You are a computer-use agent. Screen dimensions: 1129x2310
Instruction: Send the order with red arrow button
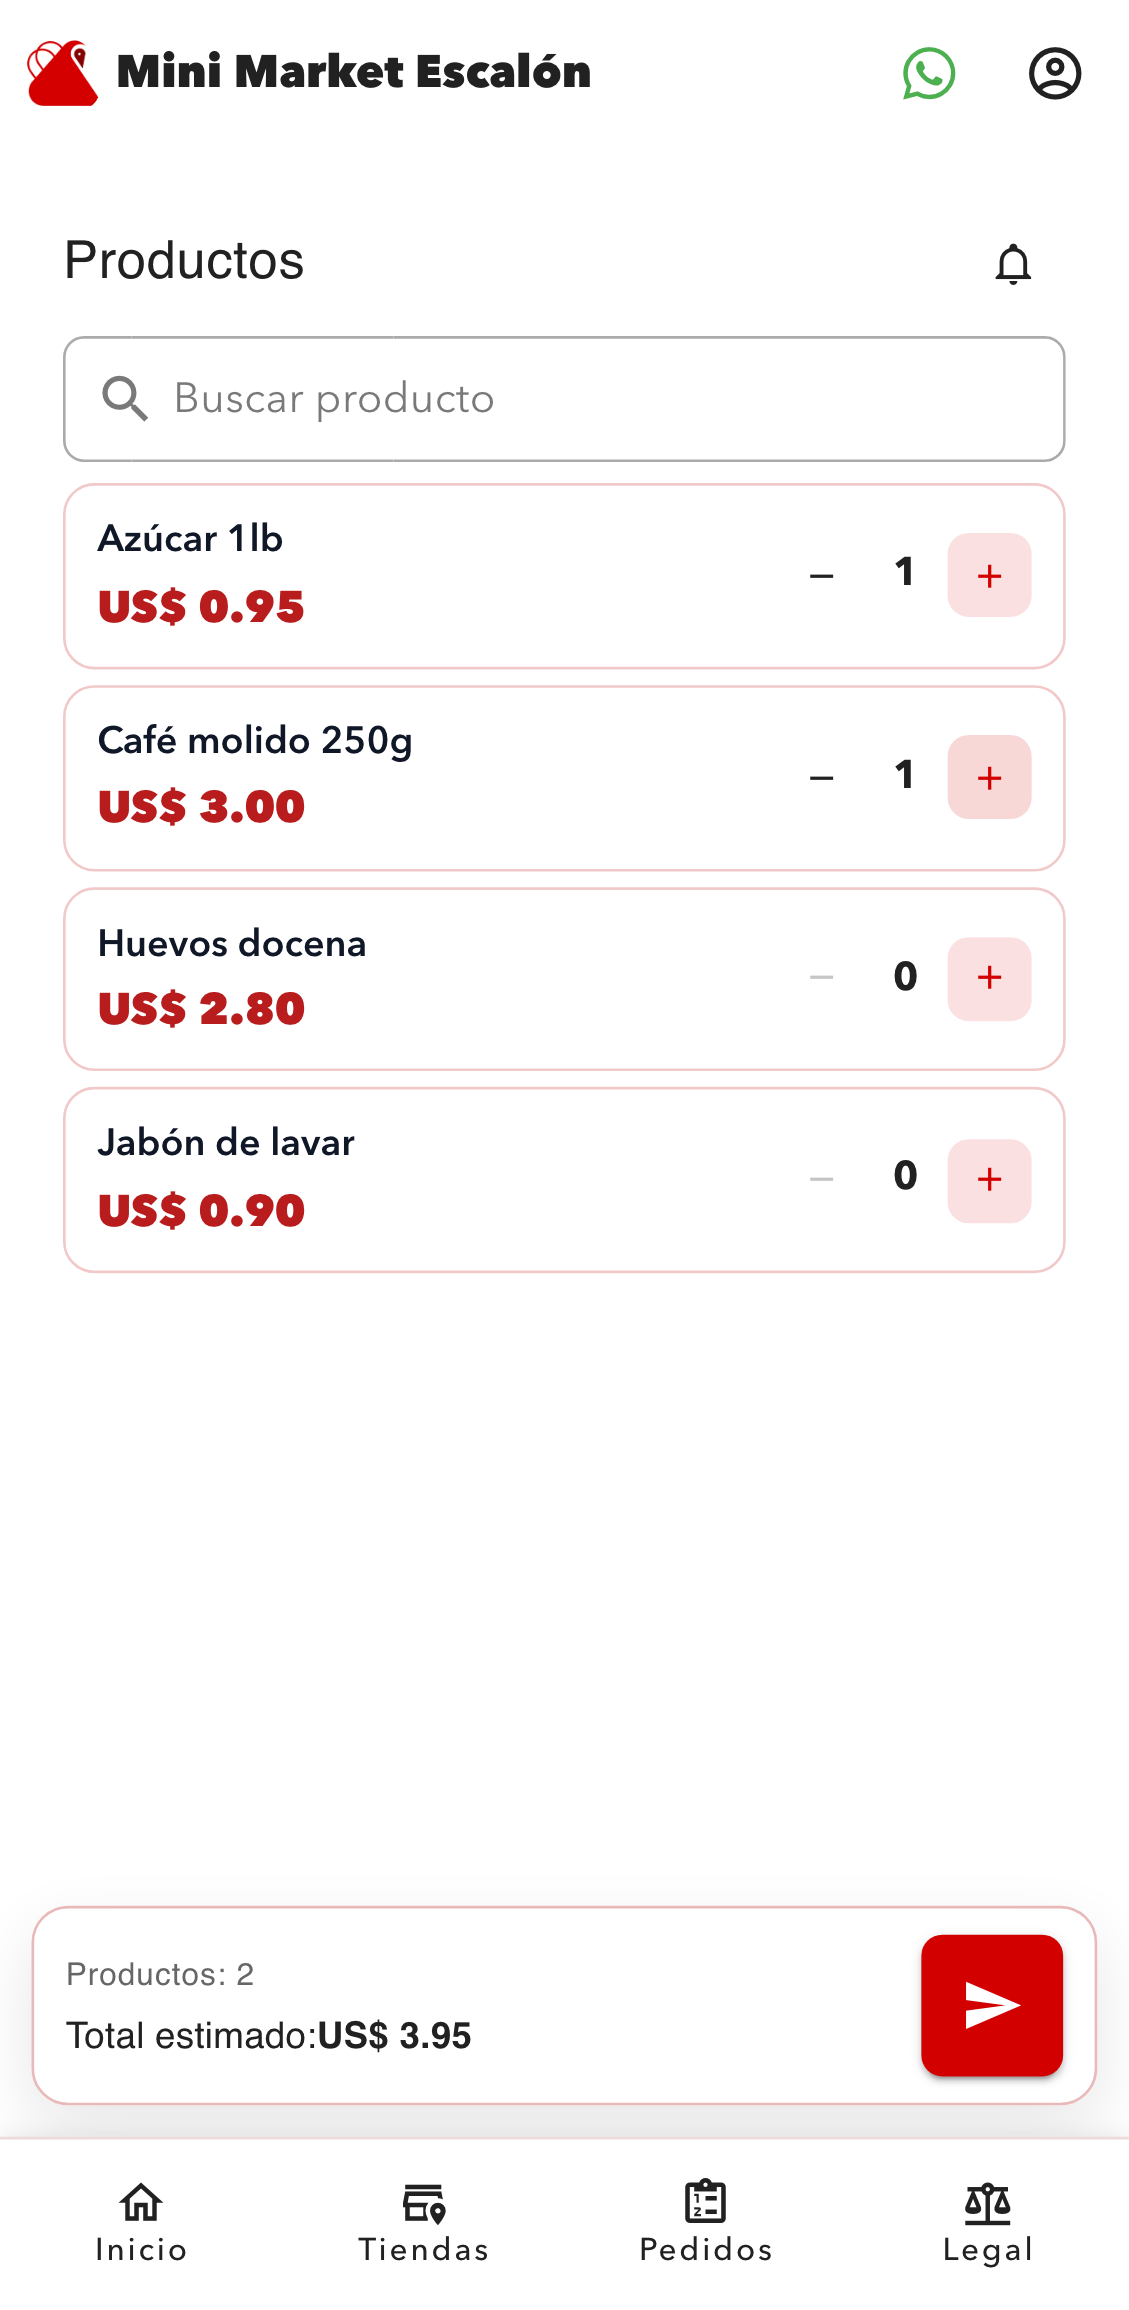(x=991, y=2005)
